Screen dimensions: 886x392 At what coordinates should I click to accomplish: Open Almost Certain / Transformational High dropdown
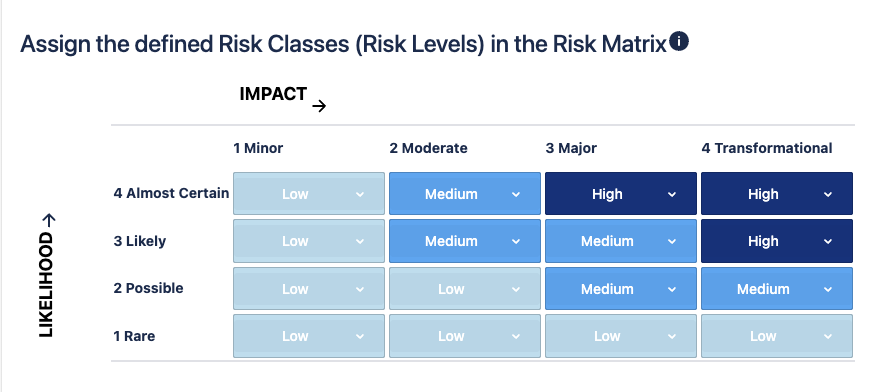point(777,194)
